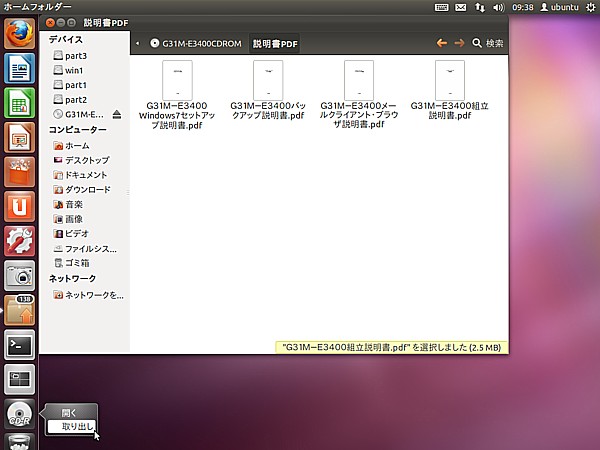Click the CD-R disc launcher icon
Screen dimensions: 600x450
pyautogui.click(x=19, y=414)
